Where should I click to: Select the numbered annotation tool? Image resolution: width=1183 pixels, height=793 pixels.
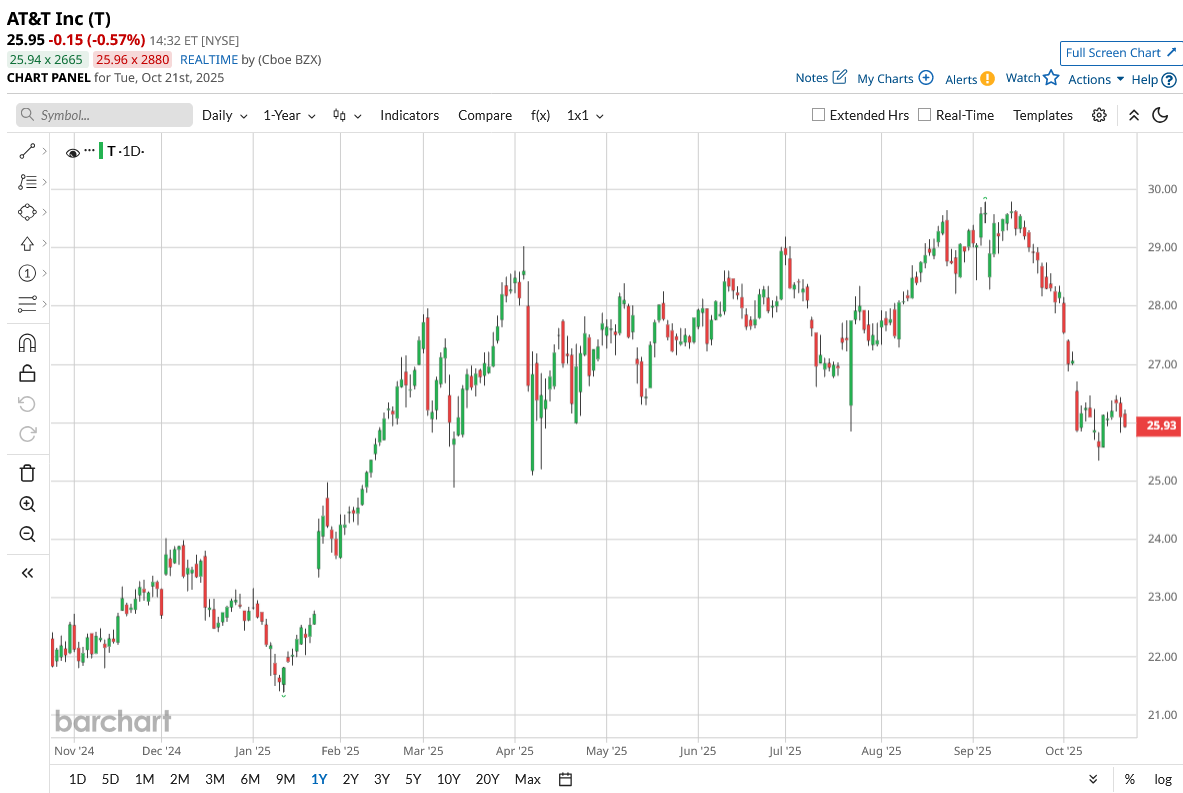tap(27, 273)
